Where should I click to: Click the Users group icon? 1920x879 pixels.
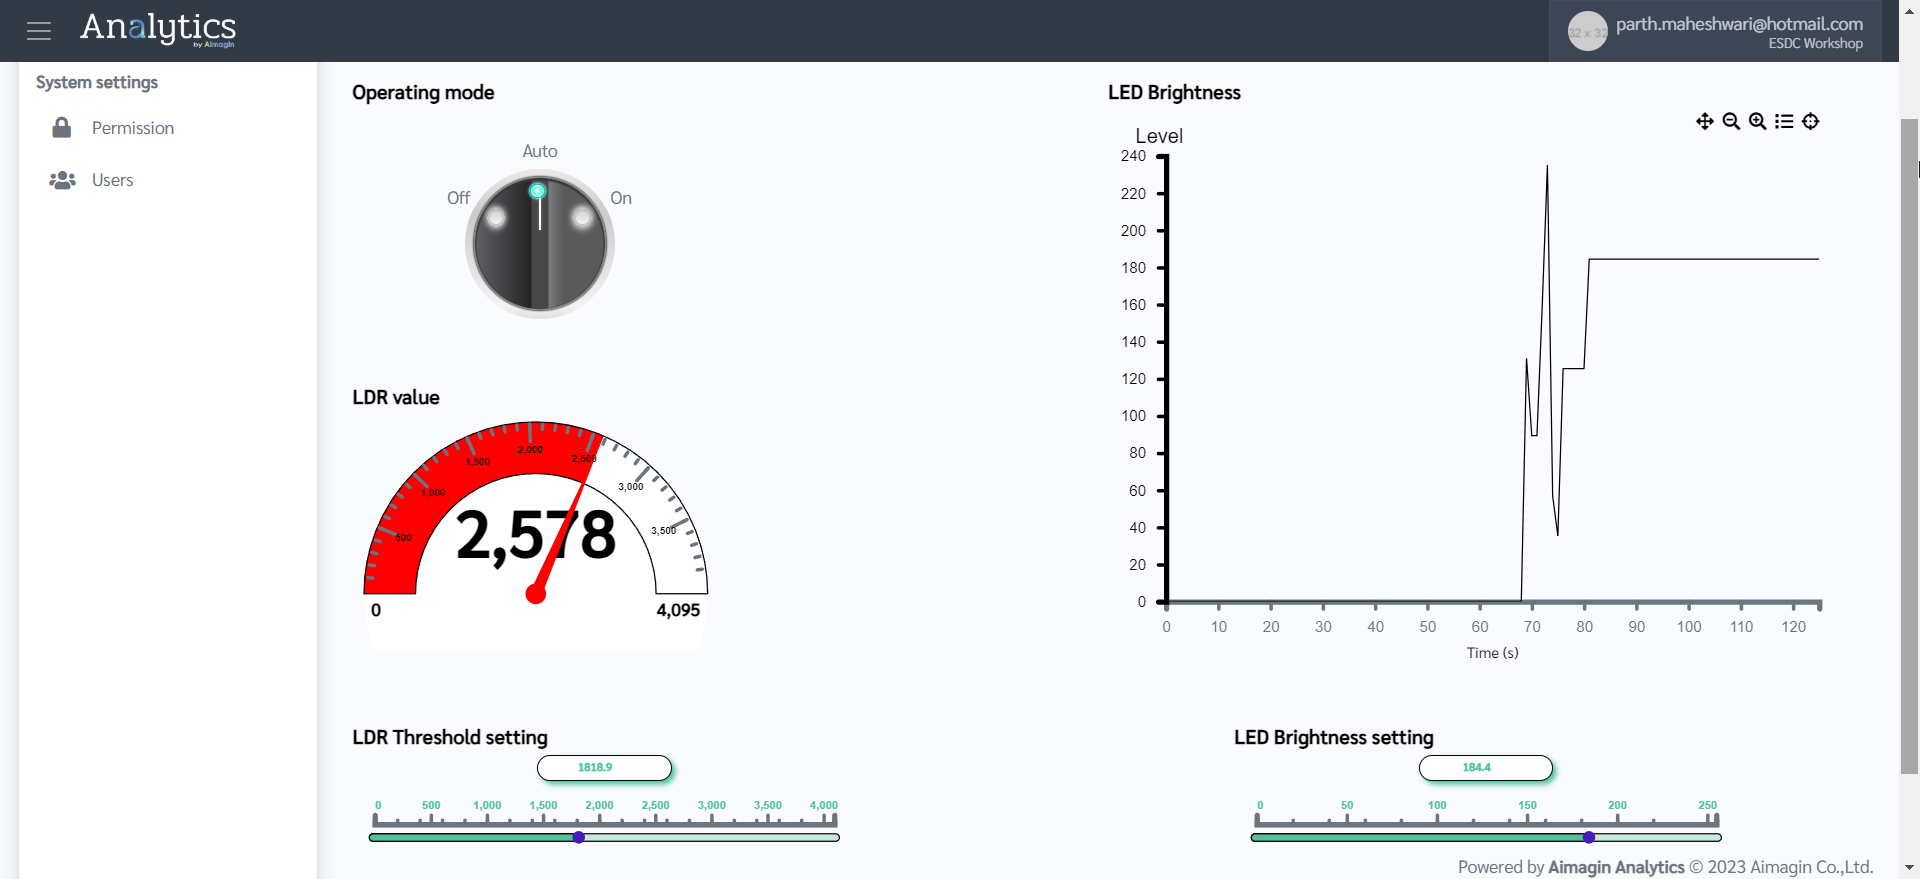pyautogui.click(x=62, y=180)
